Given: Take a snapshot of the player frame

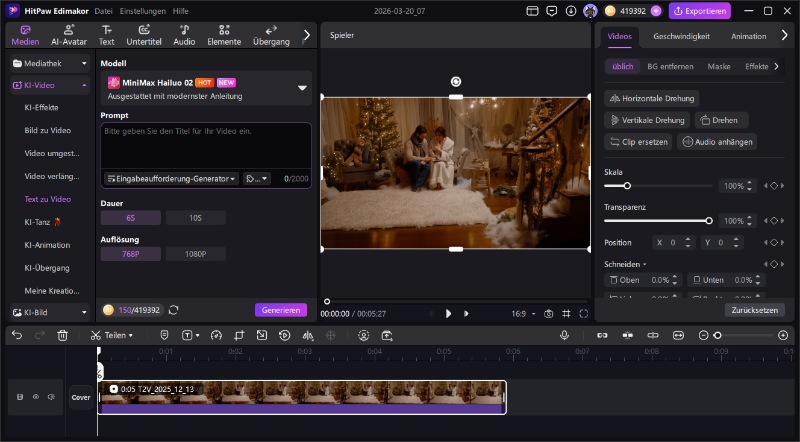Looking at the screenshot, I should (x=548, y=314).
